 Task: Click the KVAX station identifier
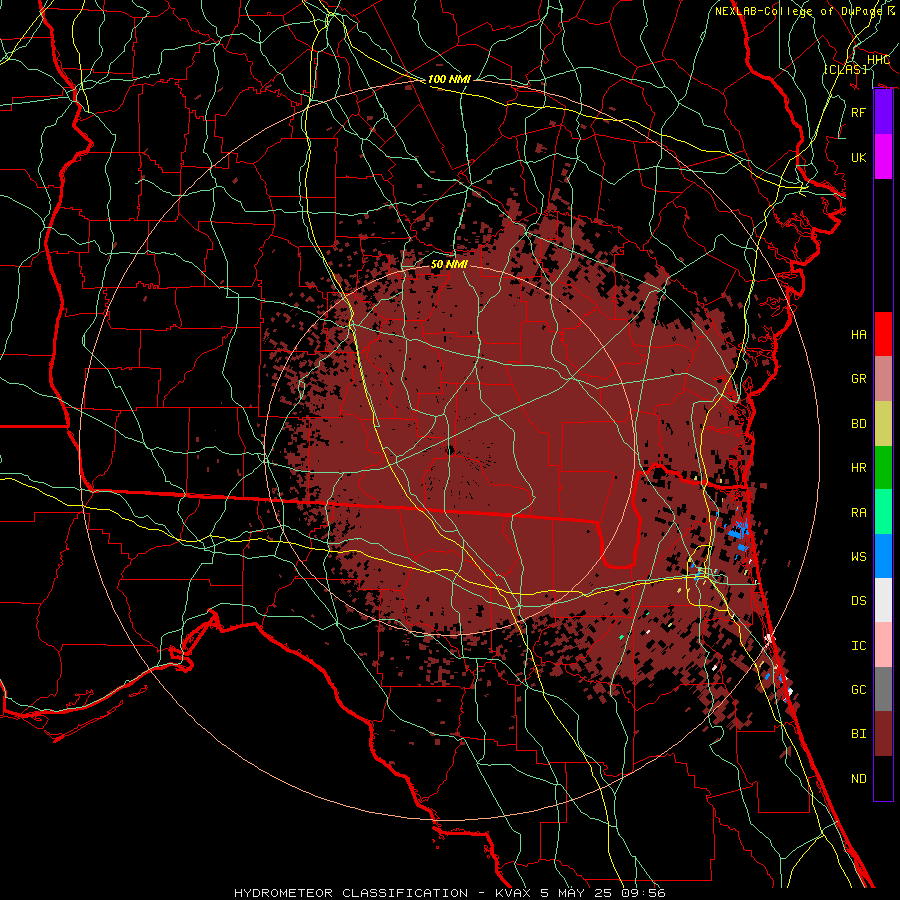(513, 893)
